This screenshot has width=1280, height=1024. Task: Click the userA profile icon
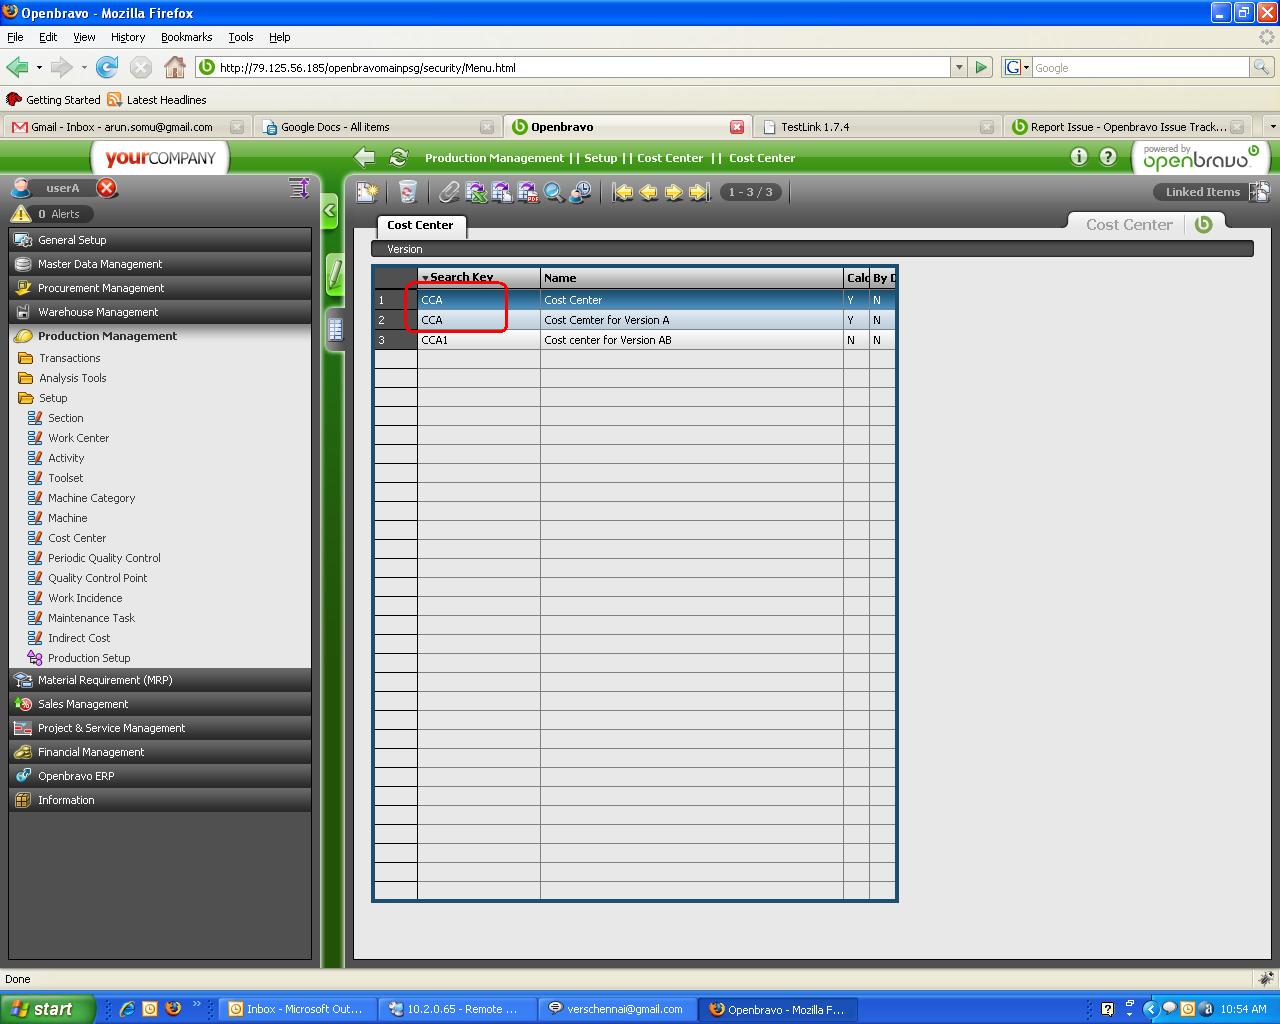tap(20, 188)
